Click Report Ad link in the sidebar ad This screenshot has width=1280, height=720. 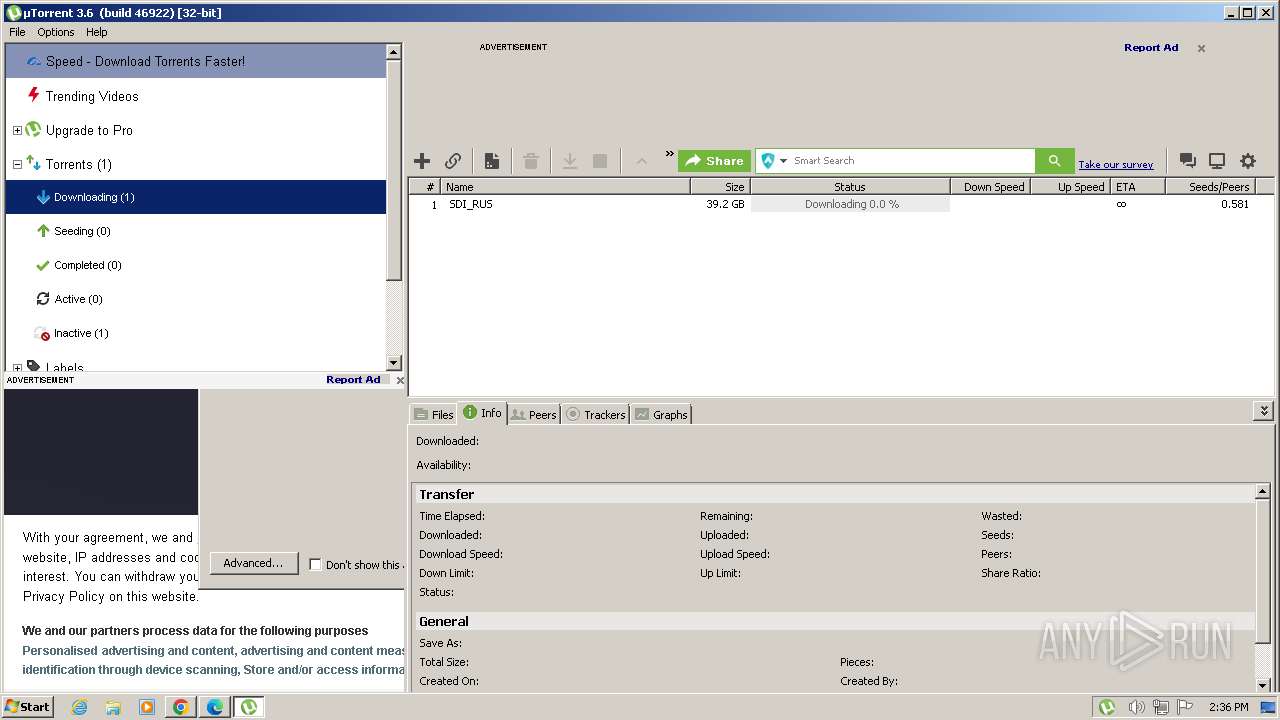[x=353, y=380]
